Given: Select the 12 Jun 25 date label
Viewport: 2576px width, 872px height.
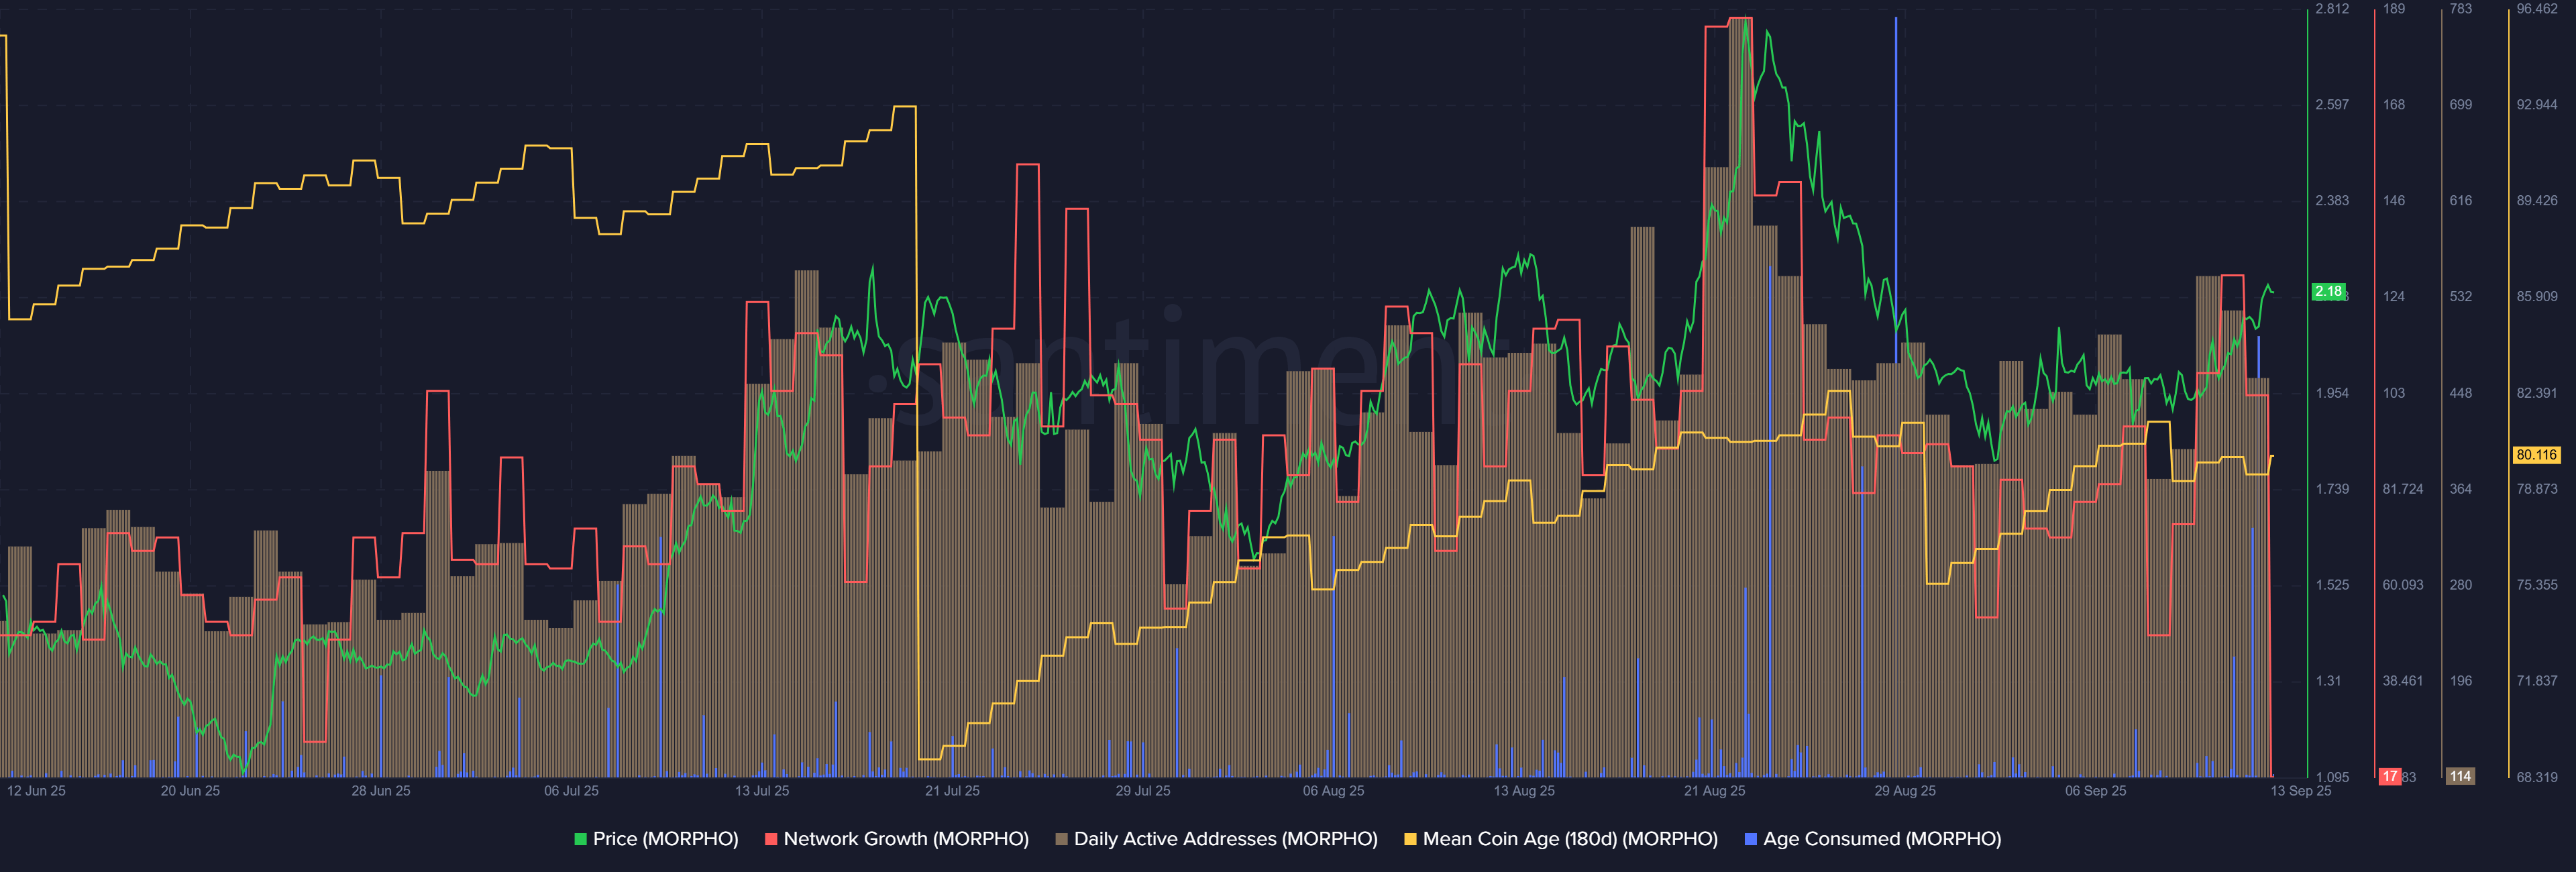Looking at the screenshot, I should [36, 791].
